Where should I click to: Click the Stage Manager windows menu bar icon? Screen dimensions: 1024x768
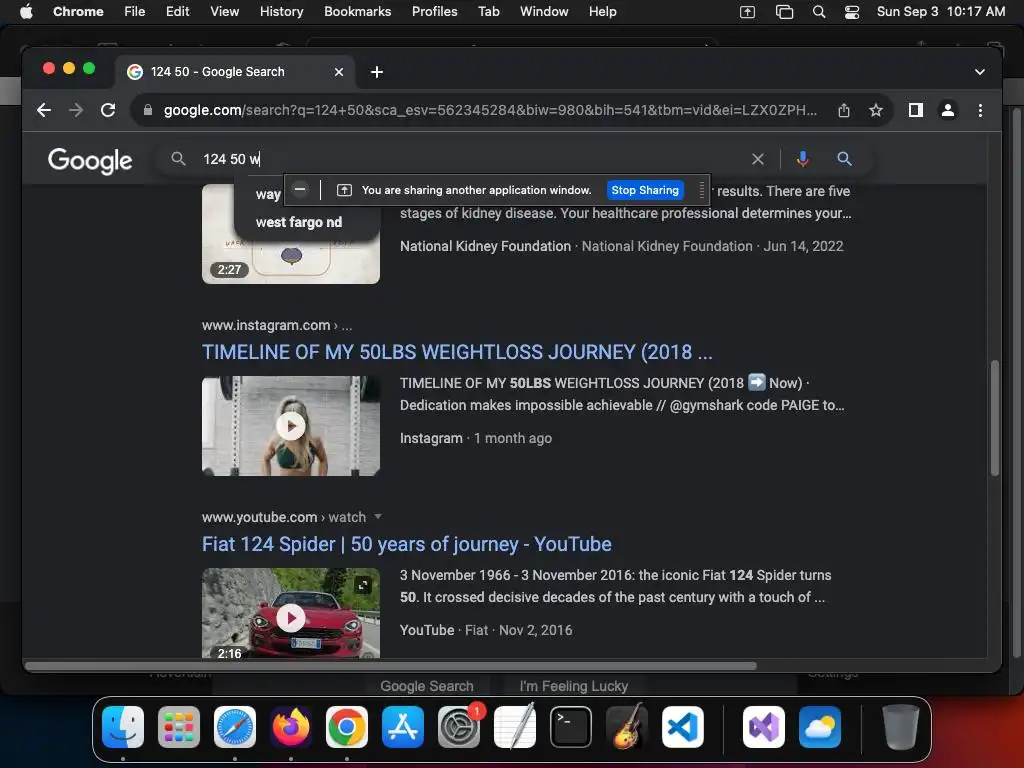tap(784, 12)
